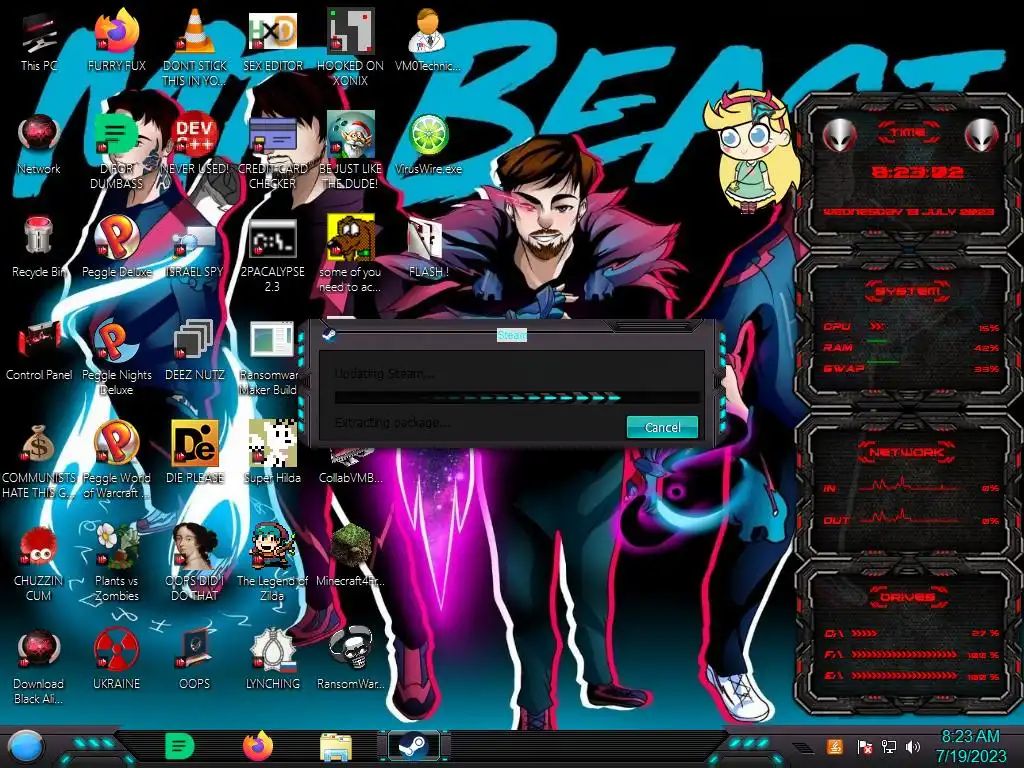Select Peggle World of Warcraft shortcut

116,461
